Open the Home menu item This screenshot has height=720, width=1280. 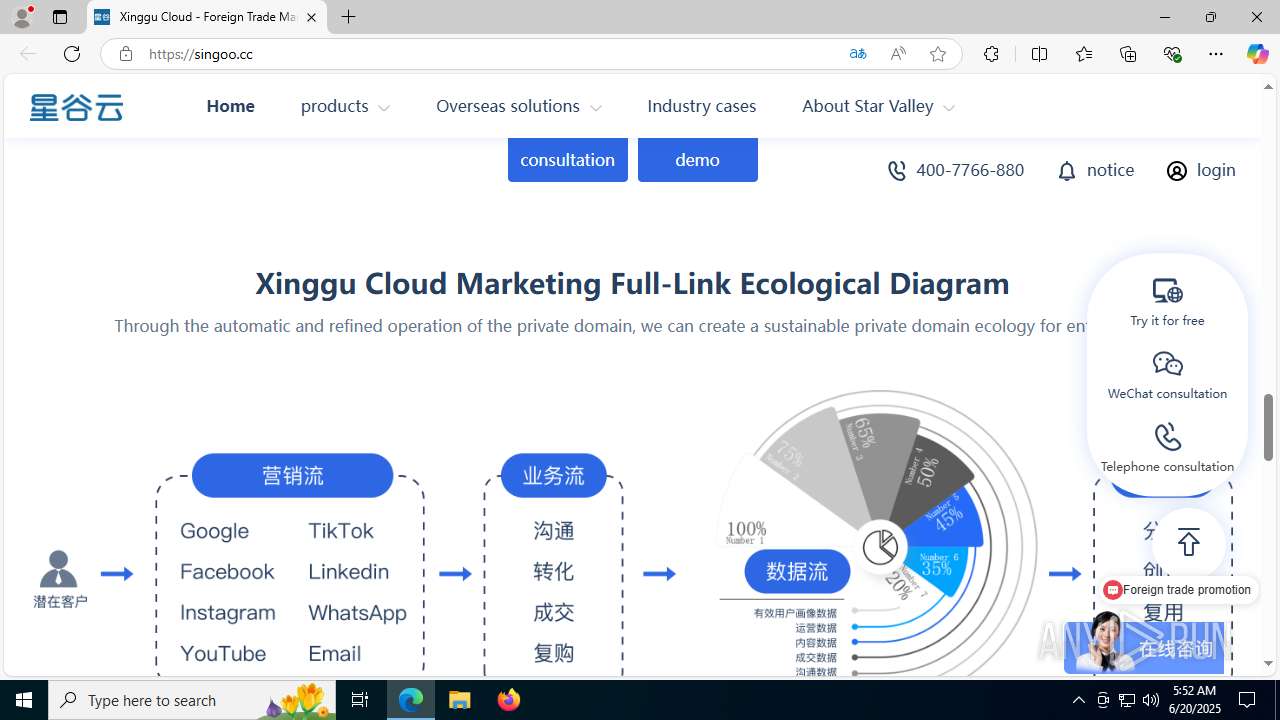click(x=230, y=106)
